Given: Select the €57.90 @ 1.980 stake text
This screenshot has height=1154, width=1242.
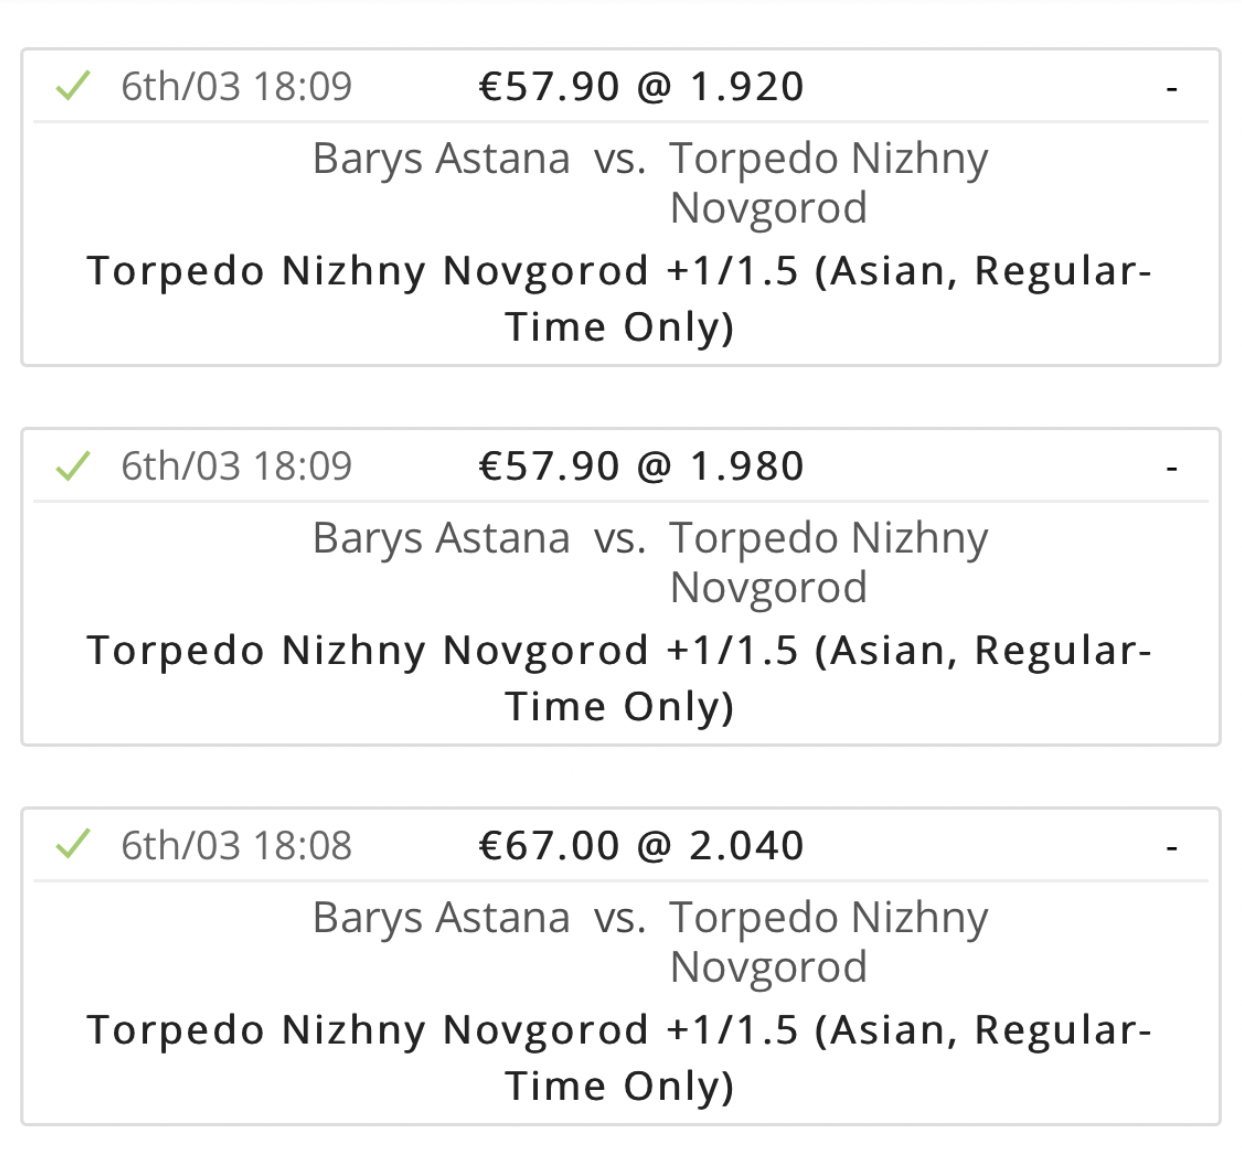Looking at the screenshot, I should coord(641,466).
